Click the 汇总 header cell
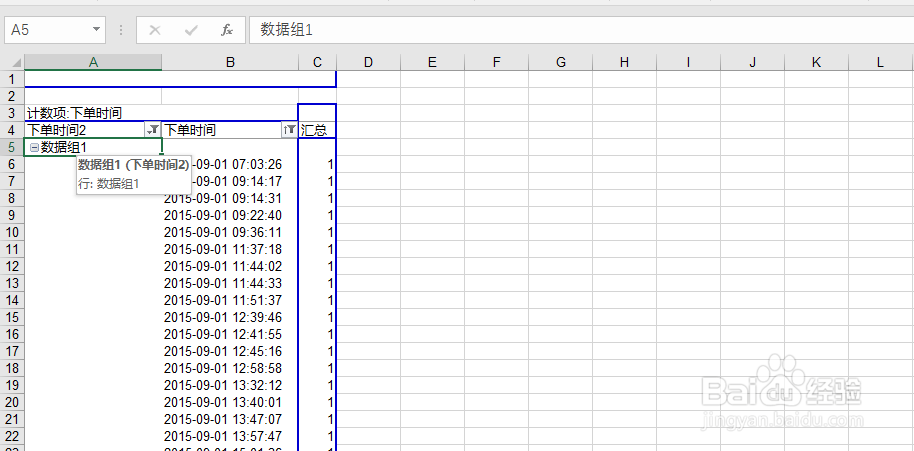Viewport: 914px width, 451px height. [x=317, y=130]
